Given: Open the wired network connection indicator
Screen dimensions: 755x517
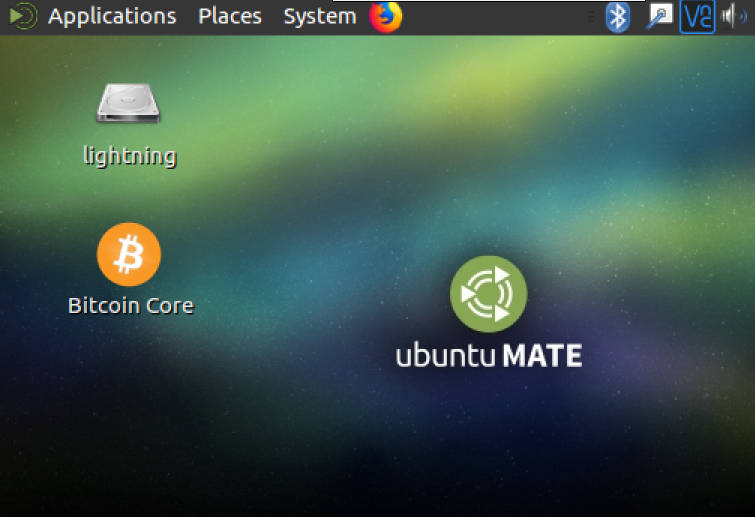Looking at the screenshot, I should tap(658, 16).
